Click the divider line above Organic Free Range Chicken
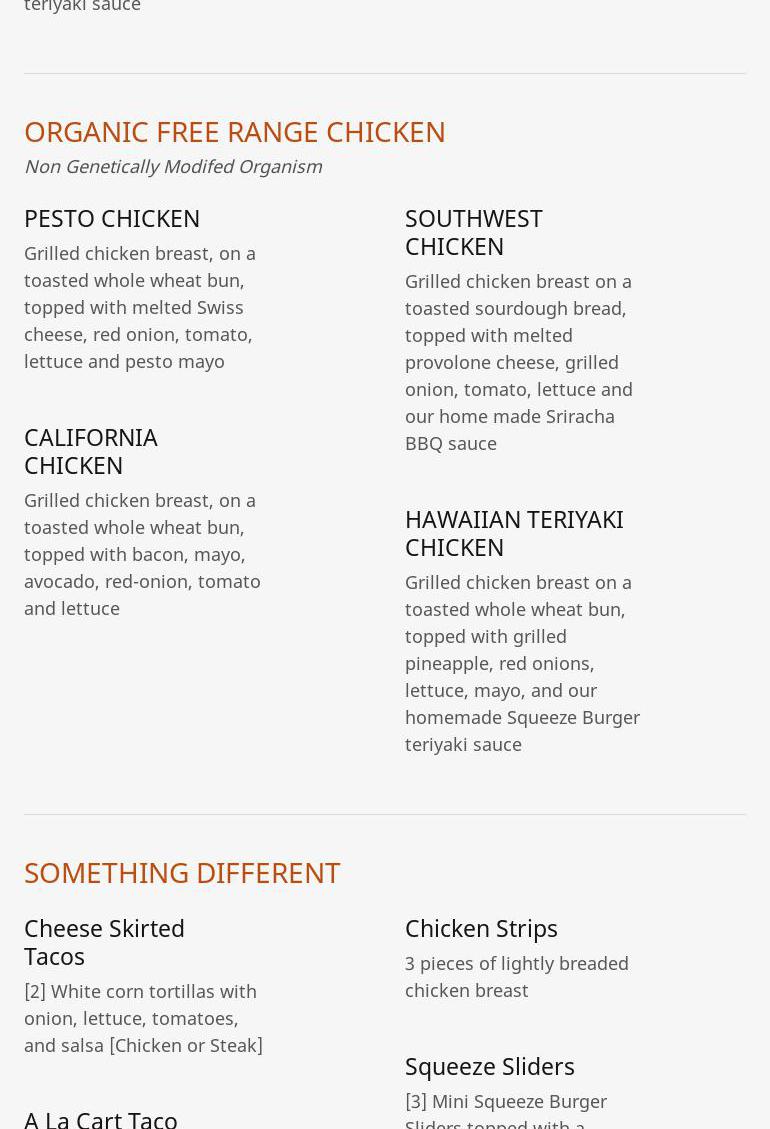 385,73
